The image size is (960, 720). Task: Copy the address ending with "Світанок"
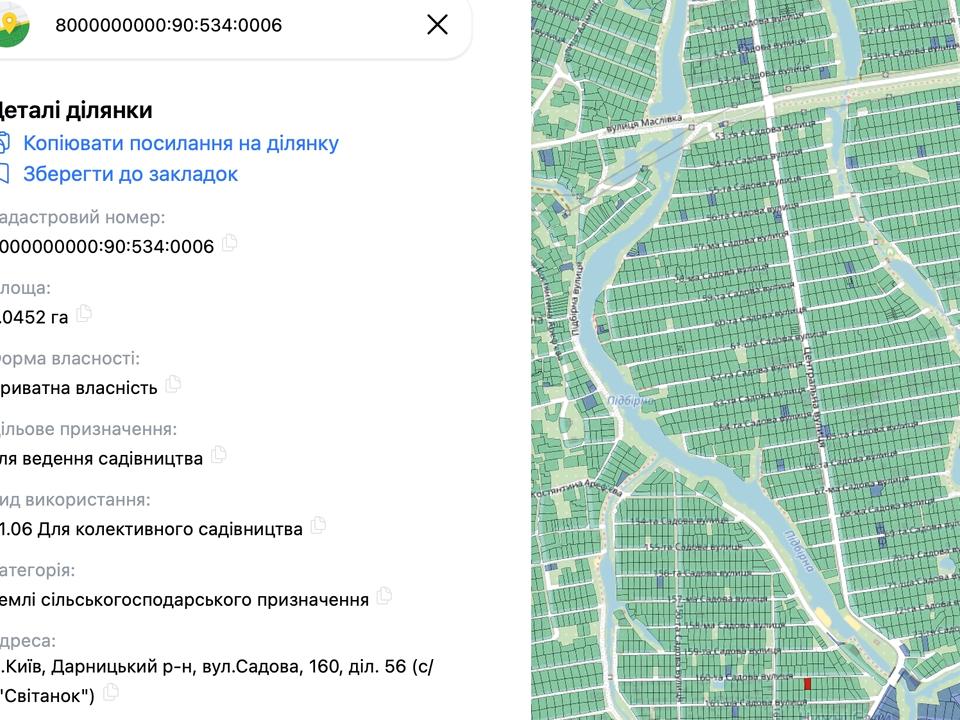click(x=111, y=691)
